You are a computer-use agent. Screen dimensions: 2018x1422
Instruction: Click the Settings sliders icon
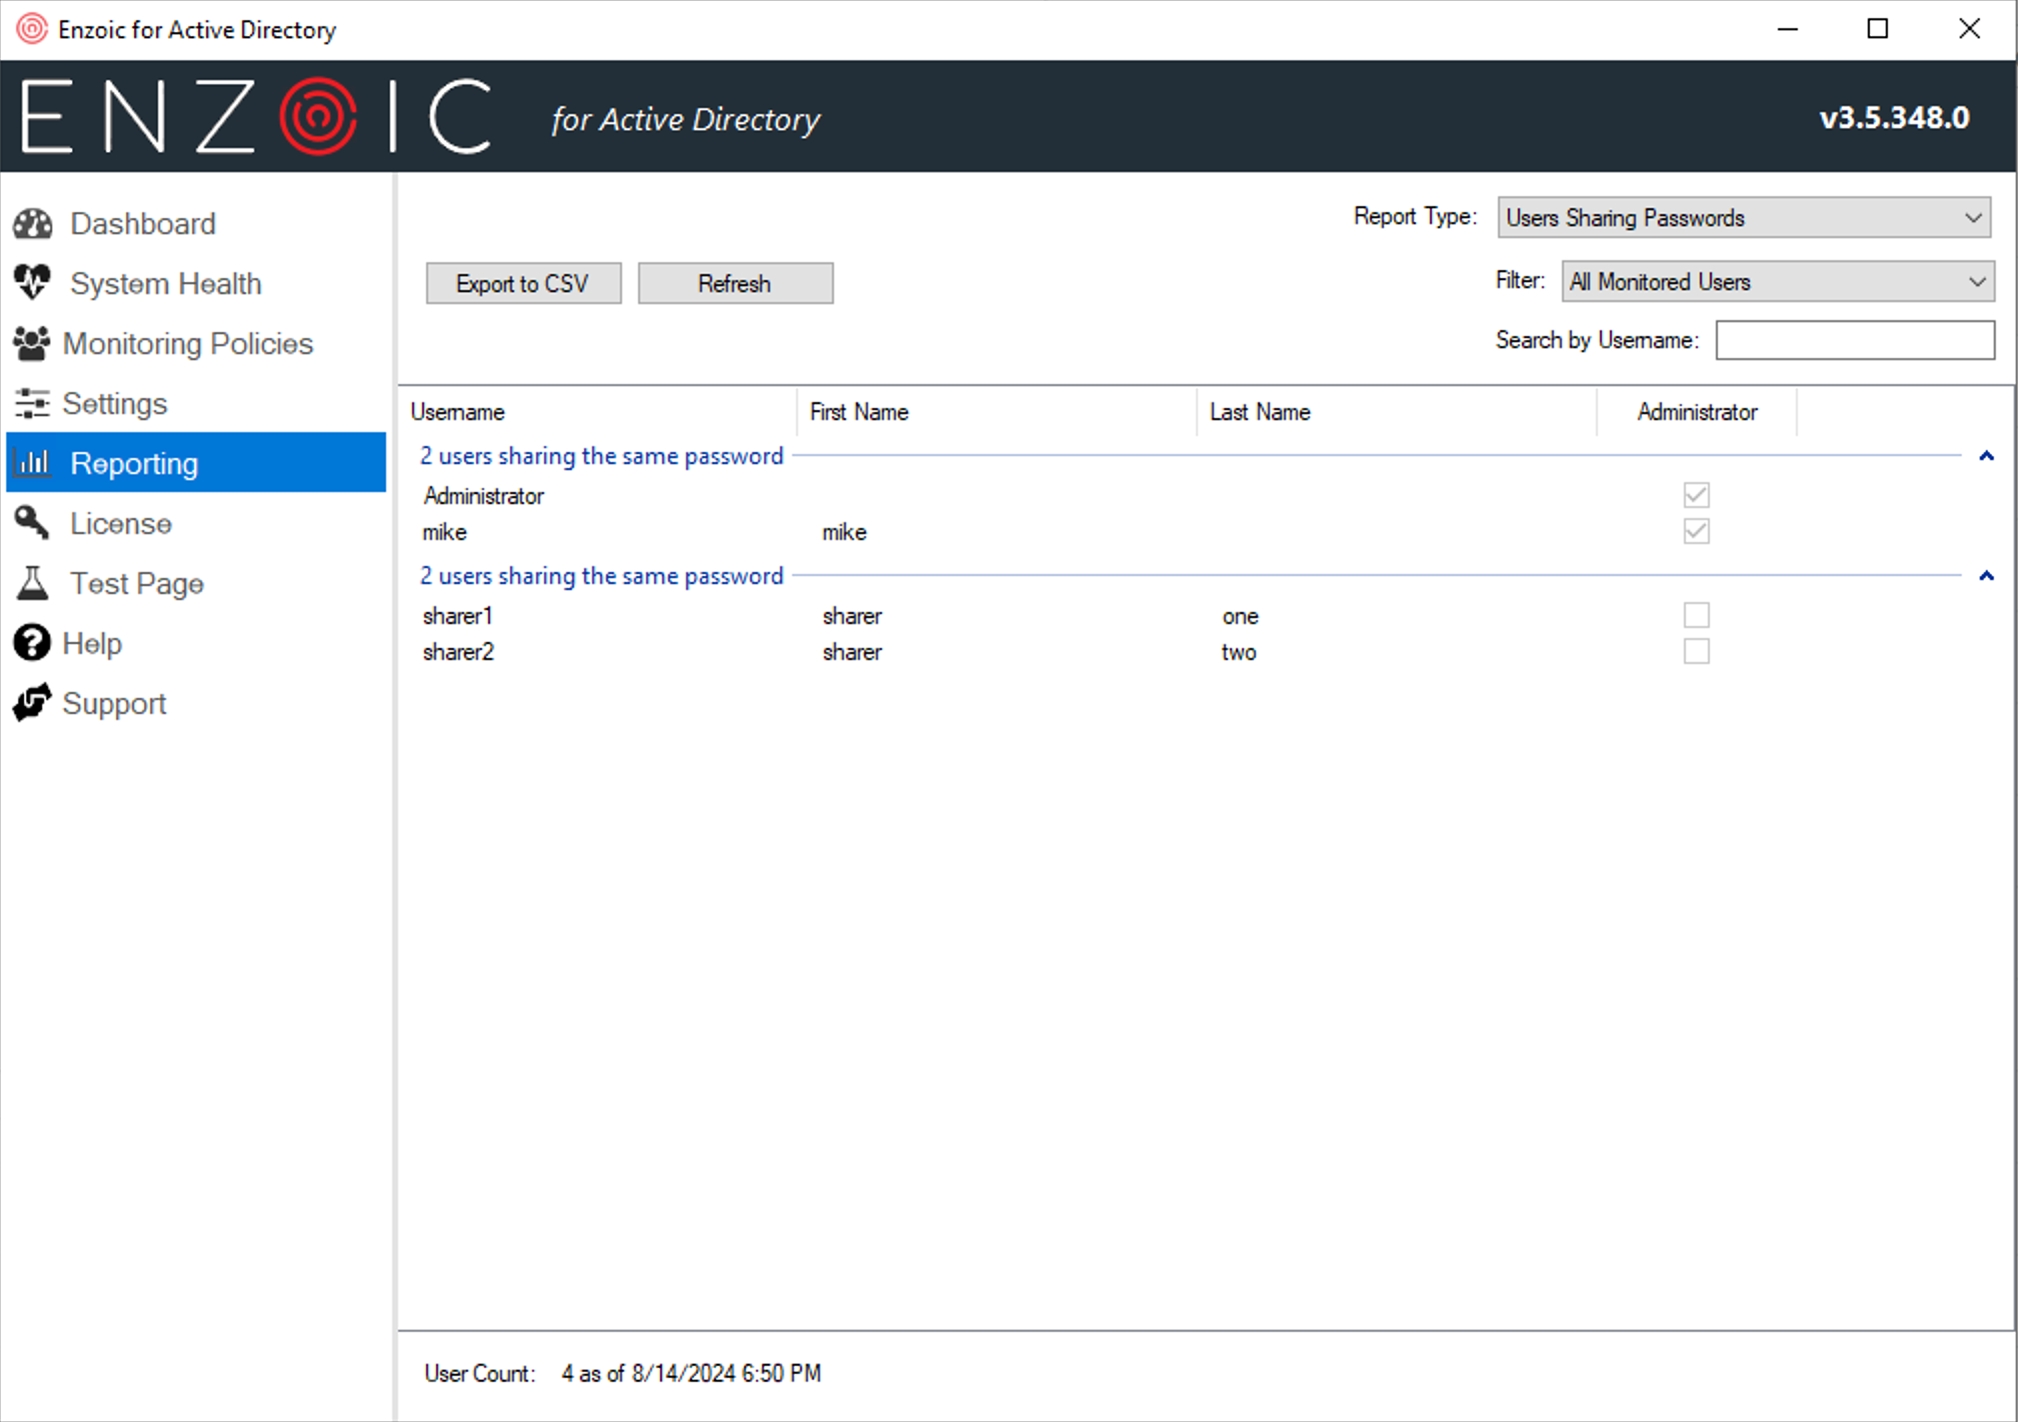pos(32,403)
